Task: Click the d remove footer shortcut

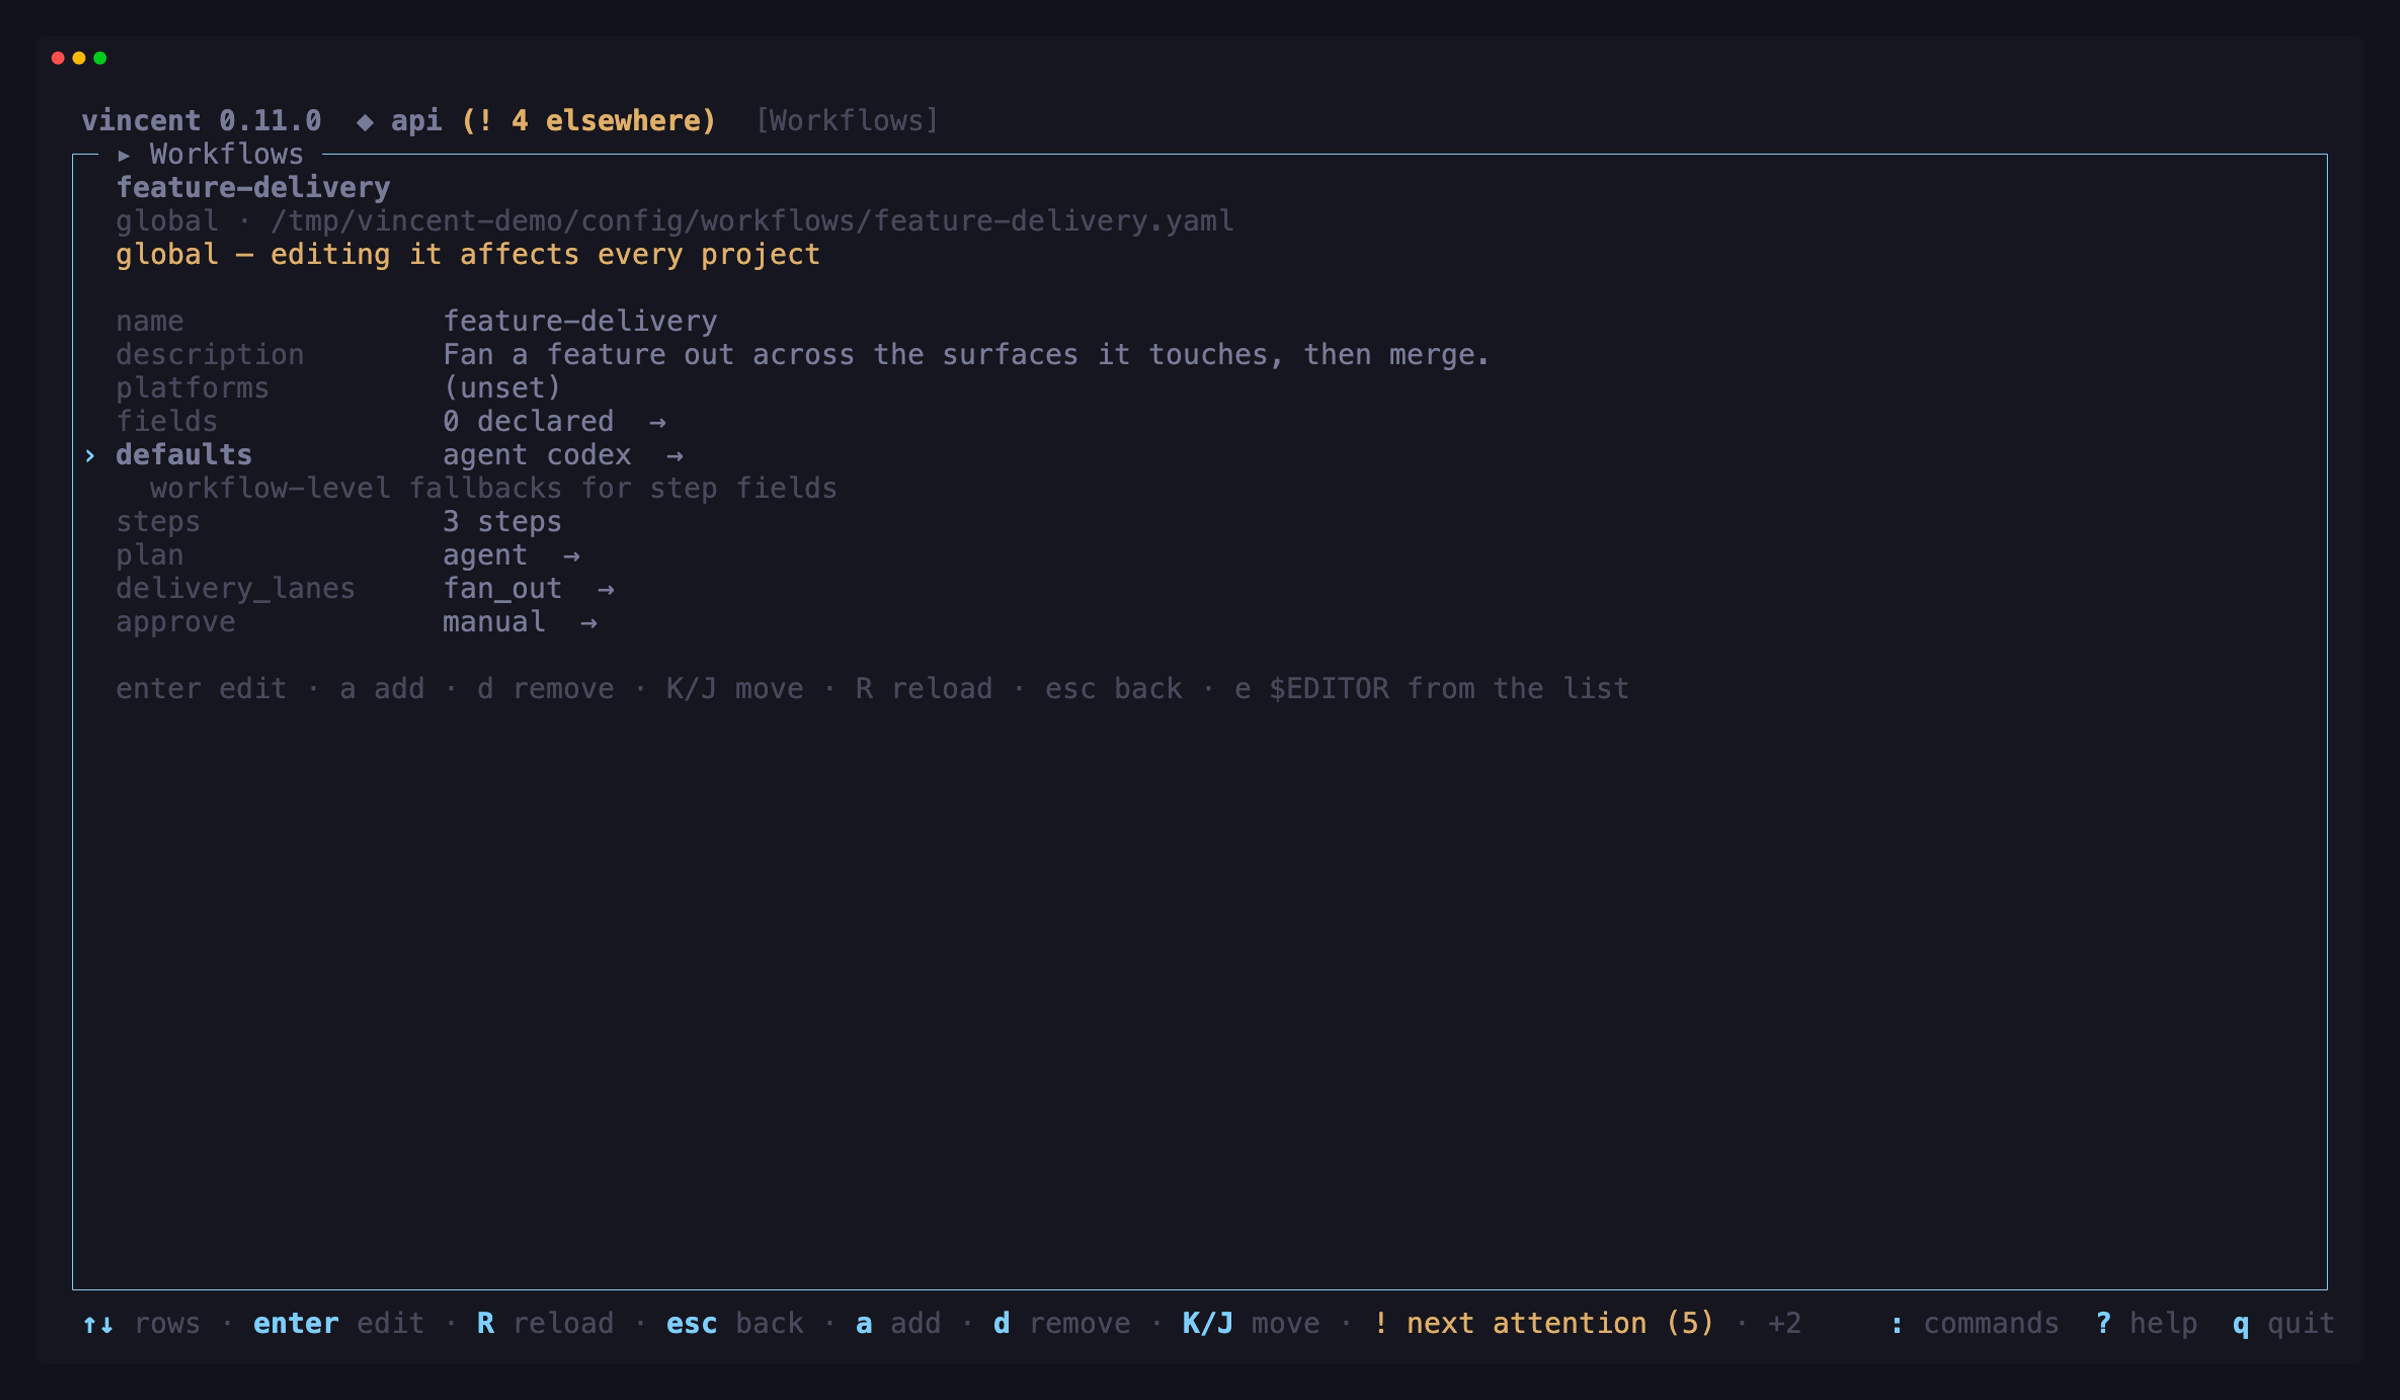Action: click(1061, 1324)
